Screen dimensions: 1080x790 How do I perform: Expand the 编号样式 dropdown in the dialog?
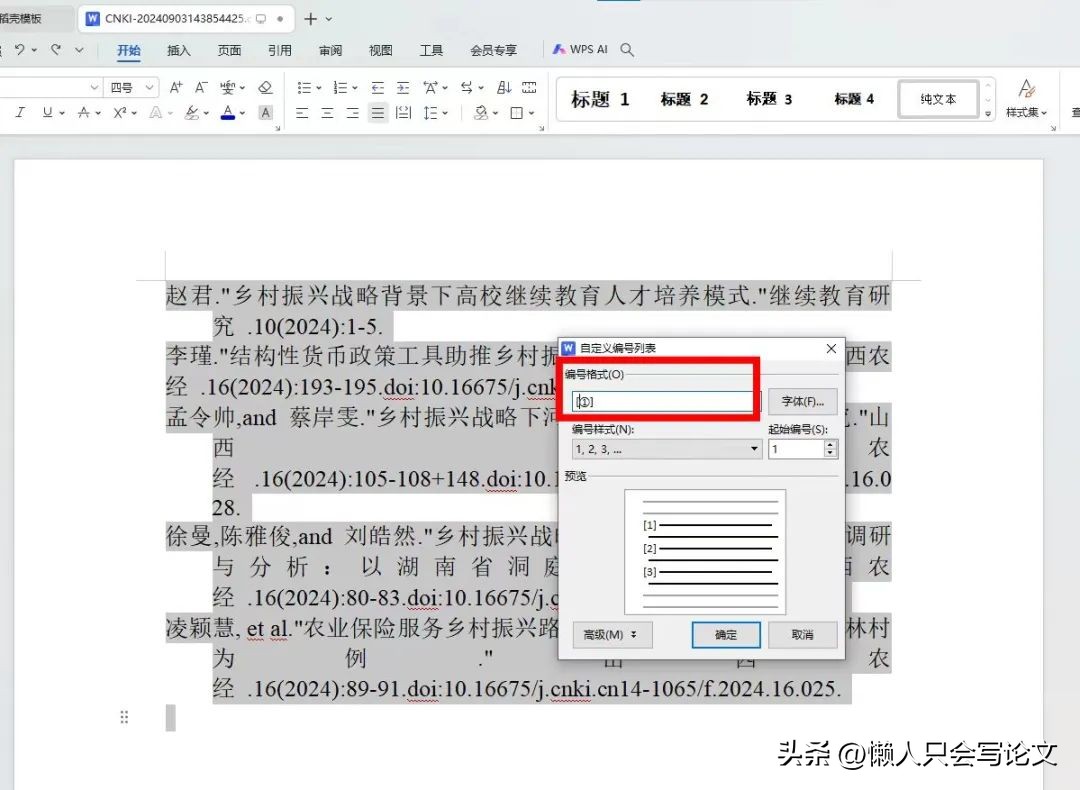click(x=755, y=450)
